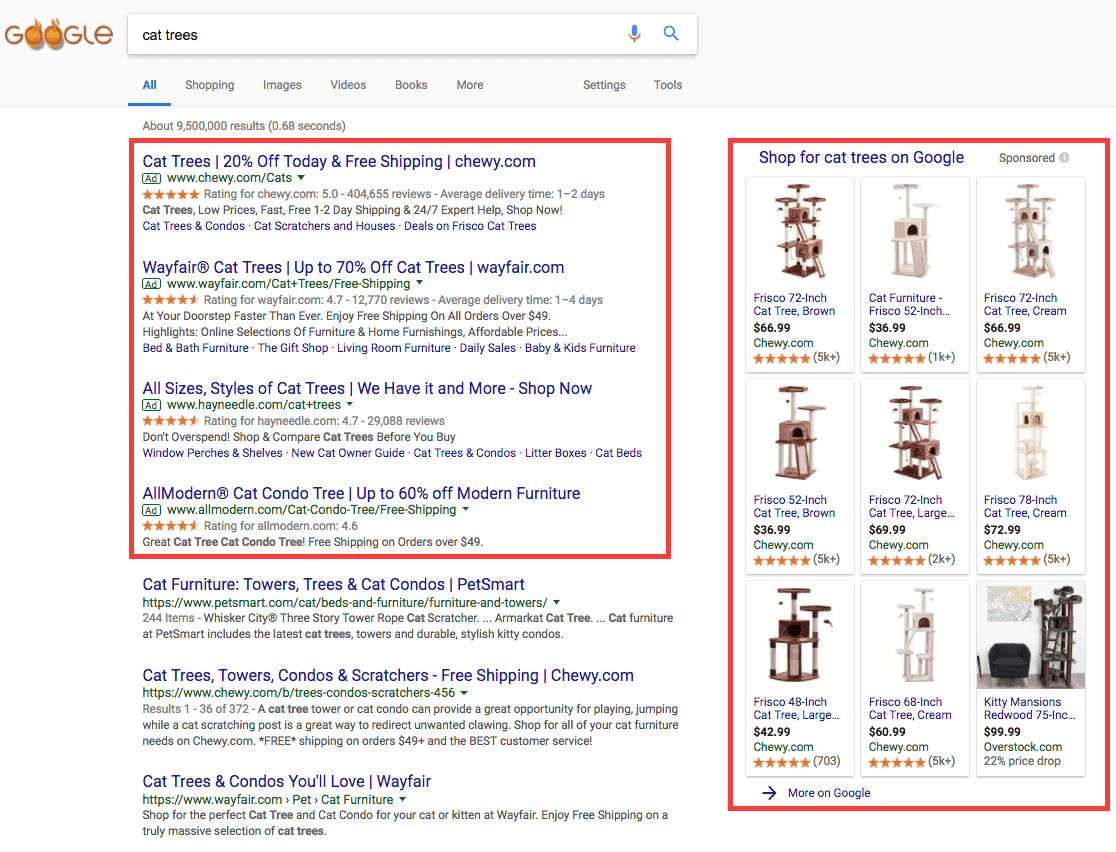
Task: Click the Ad badge beside wayfair.com URL
Action: click(151, 284)
